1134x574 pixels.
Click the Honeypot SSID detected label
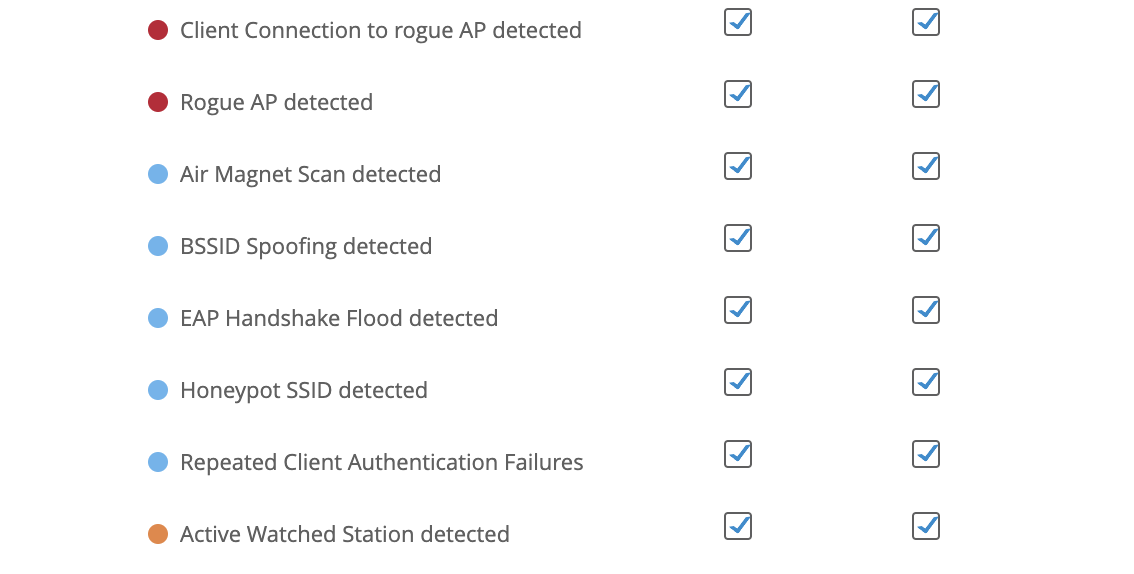coord(303,390)
